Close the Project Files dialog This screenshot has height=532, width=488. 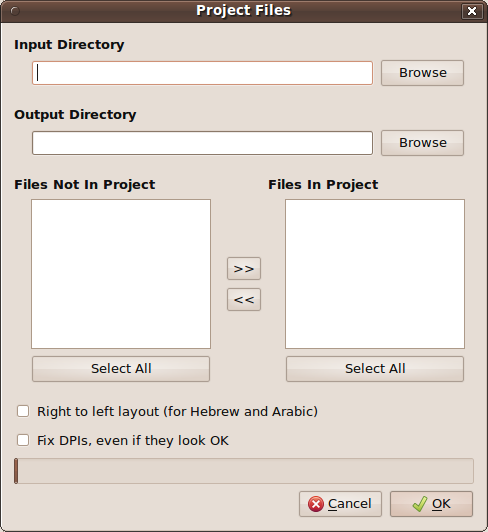coord(472,11)
